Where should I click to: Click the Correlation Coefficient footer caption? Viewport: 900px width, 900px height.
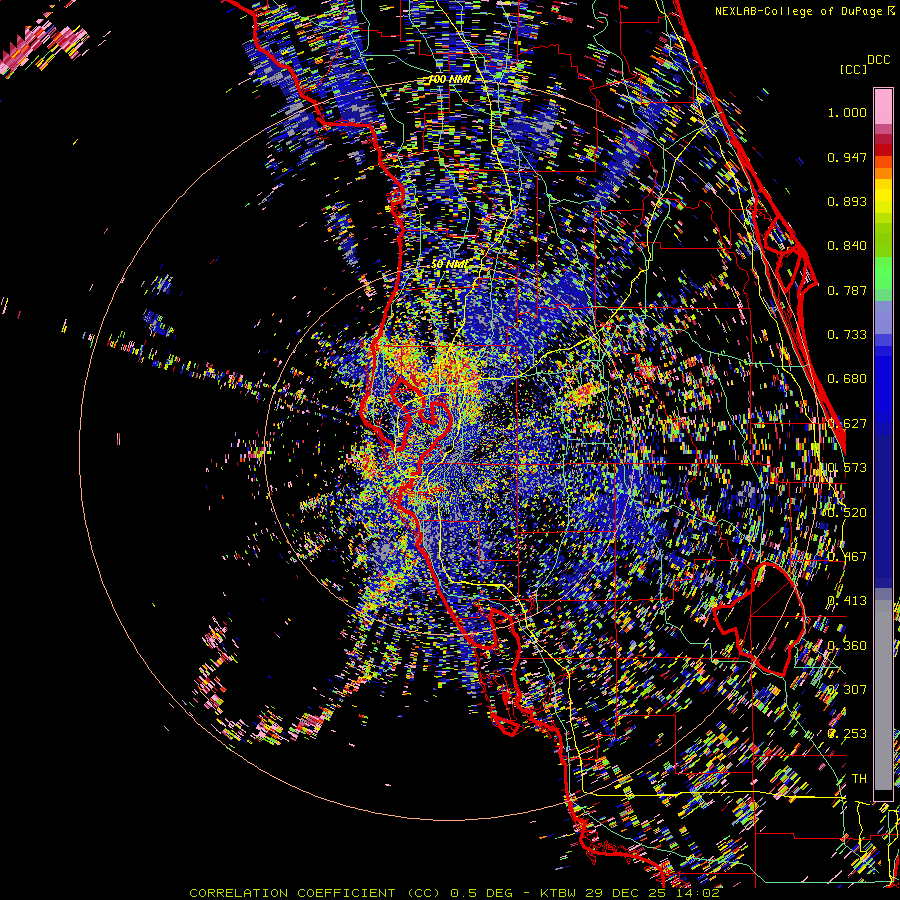(x=454, y=893)
